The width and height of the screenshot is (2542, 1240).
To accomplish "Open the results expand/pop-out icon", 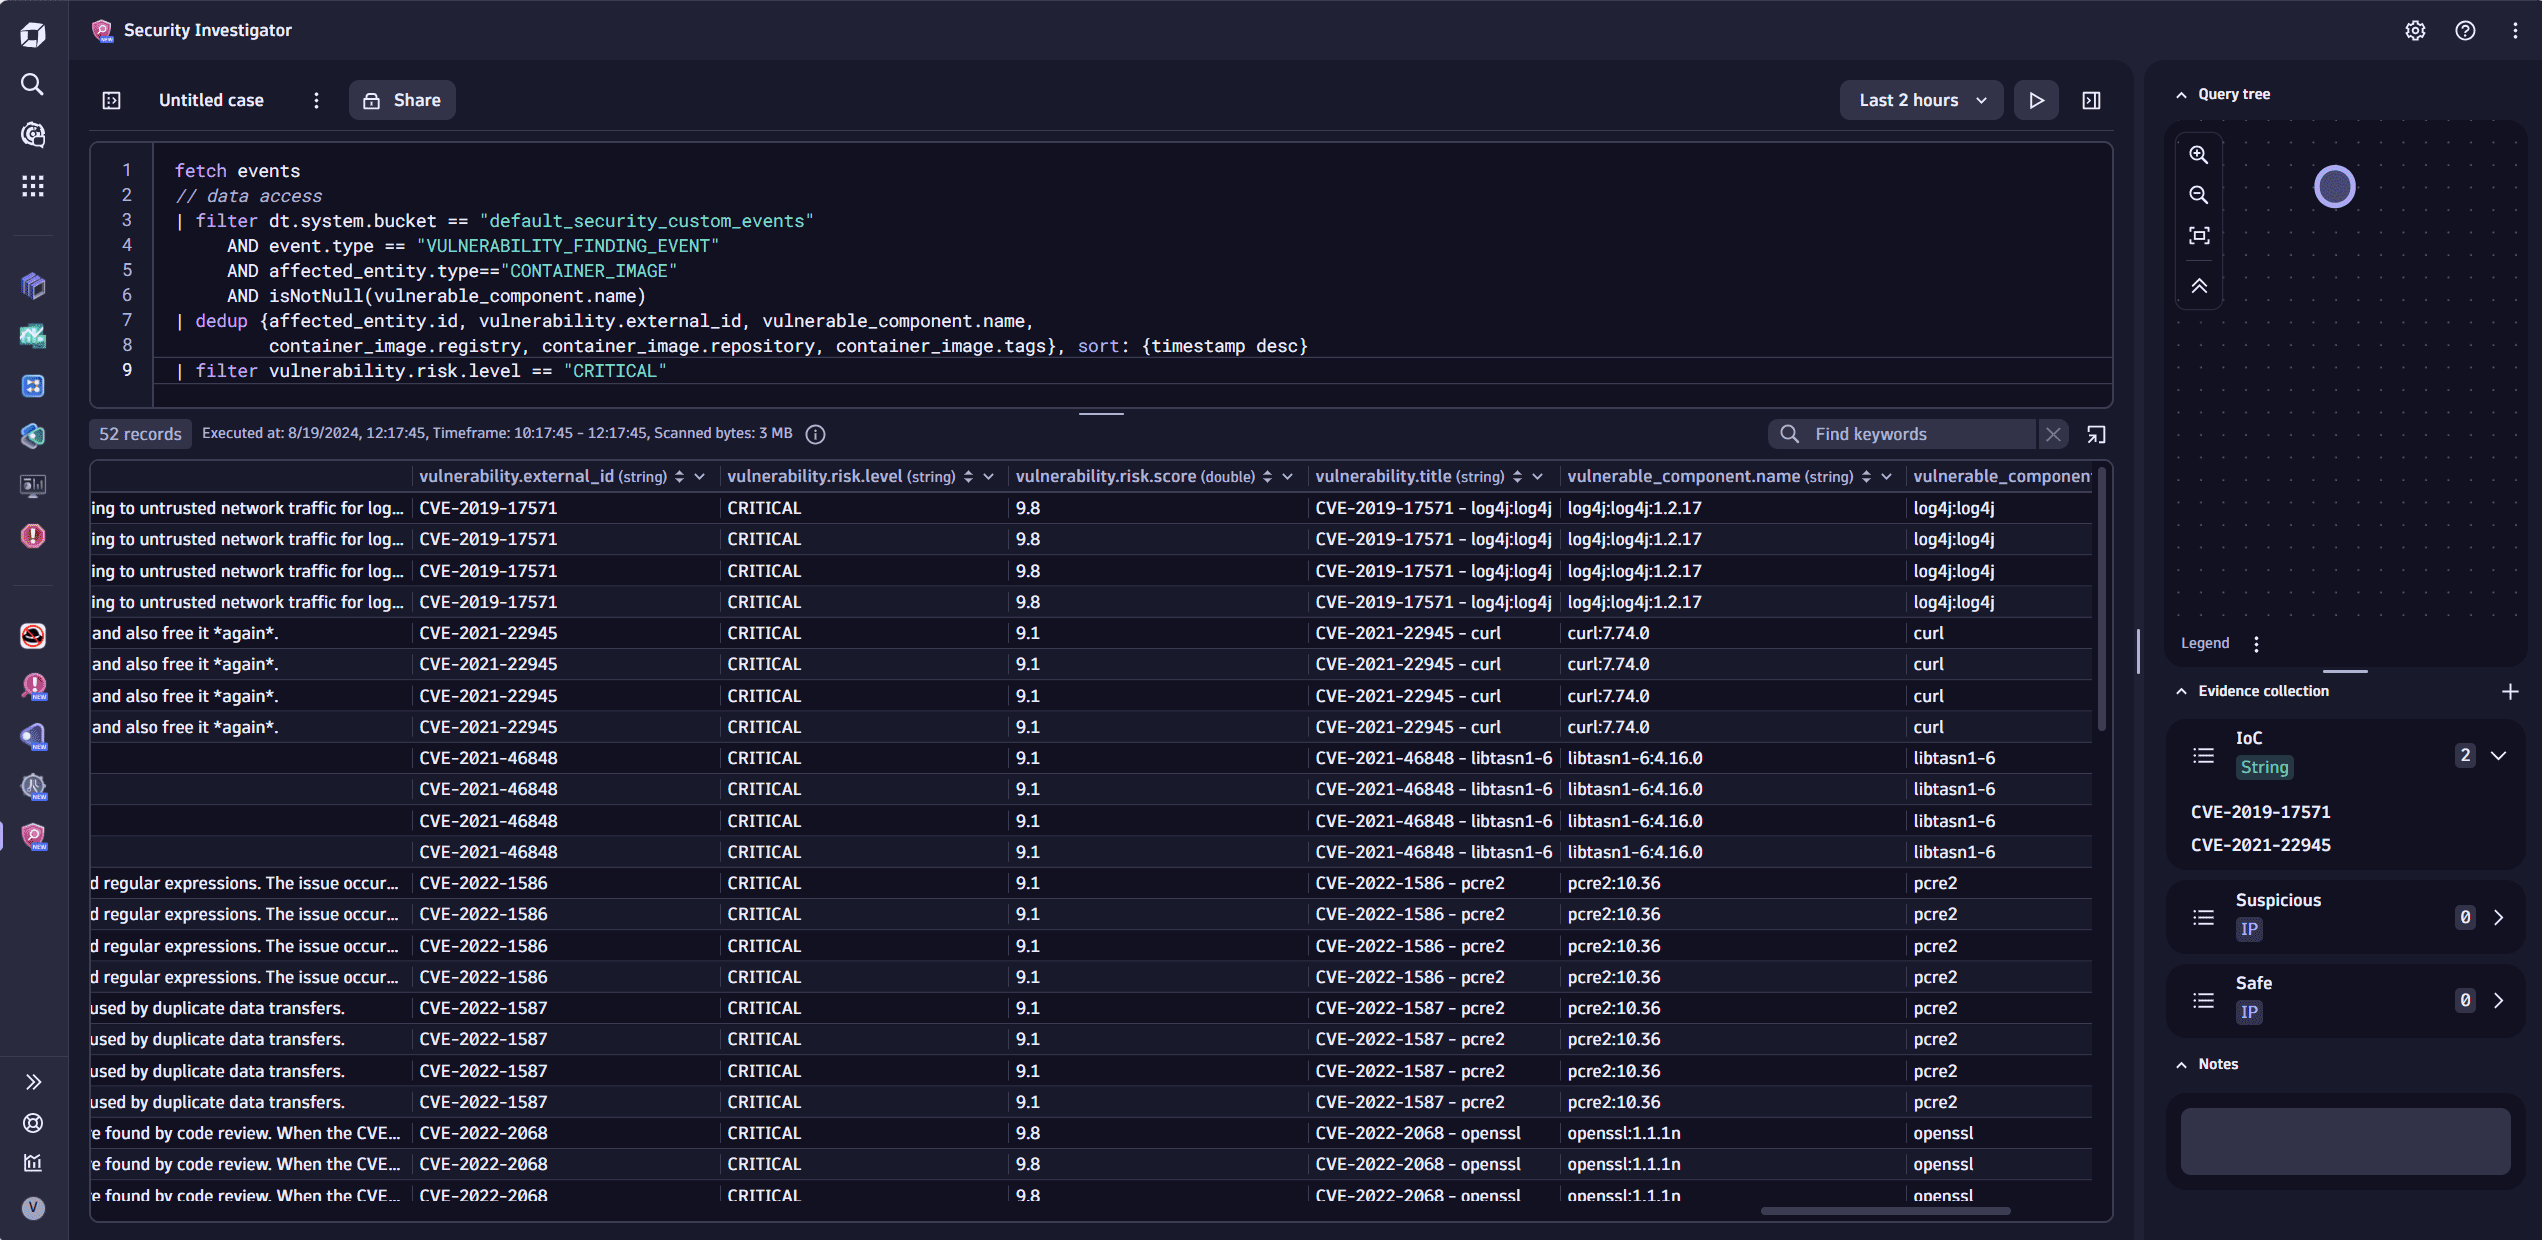I will click(x=2096, y=434).
